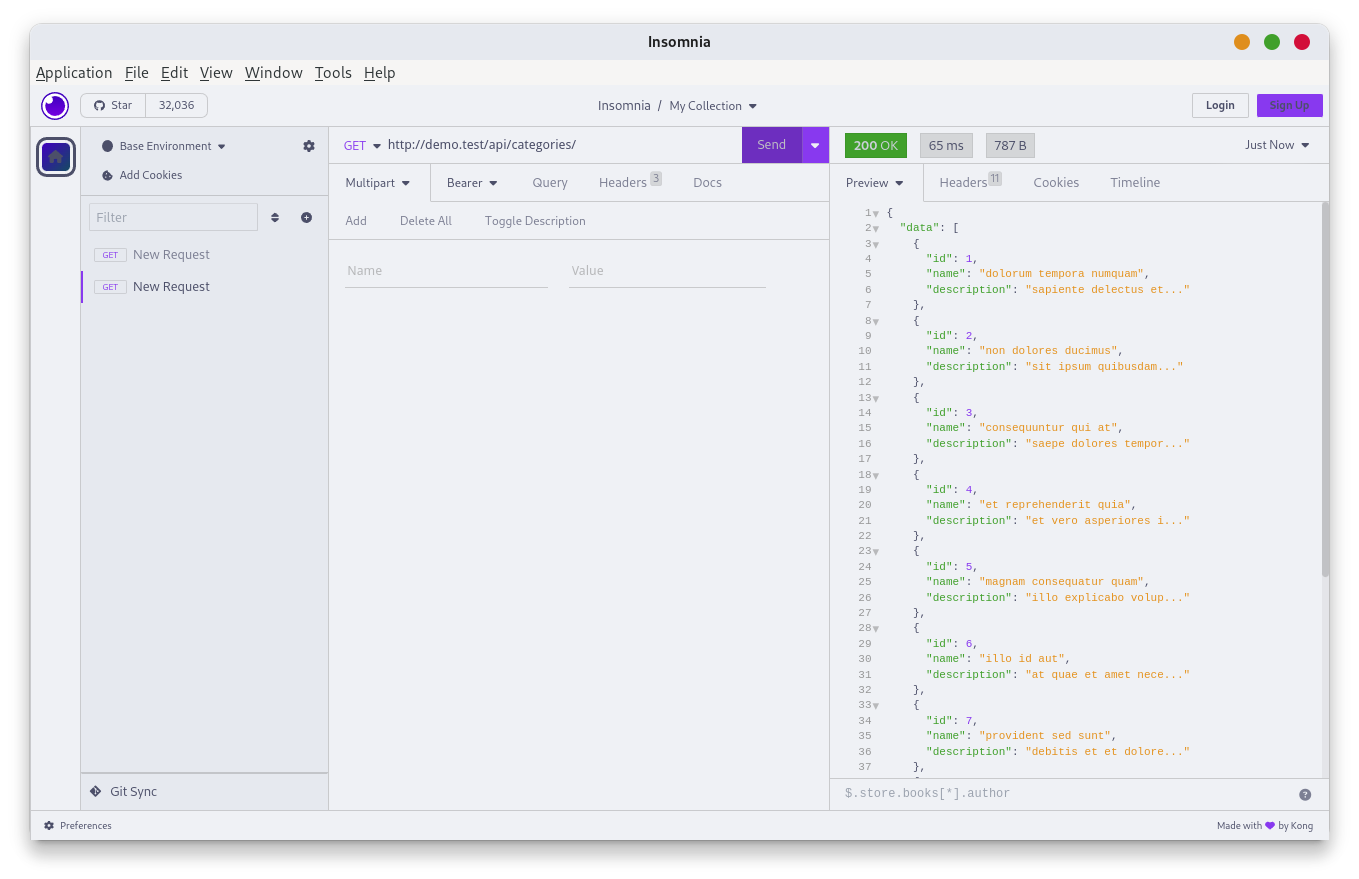Click the request URL field
Image resolution: width=1359 pixels, height=879 pixels.
(563, 145)
